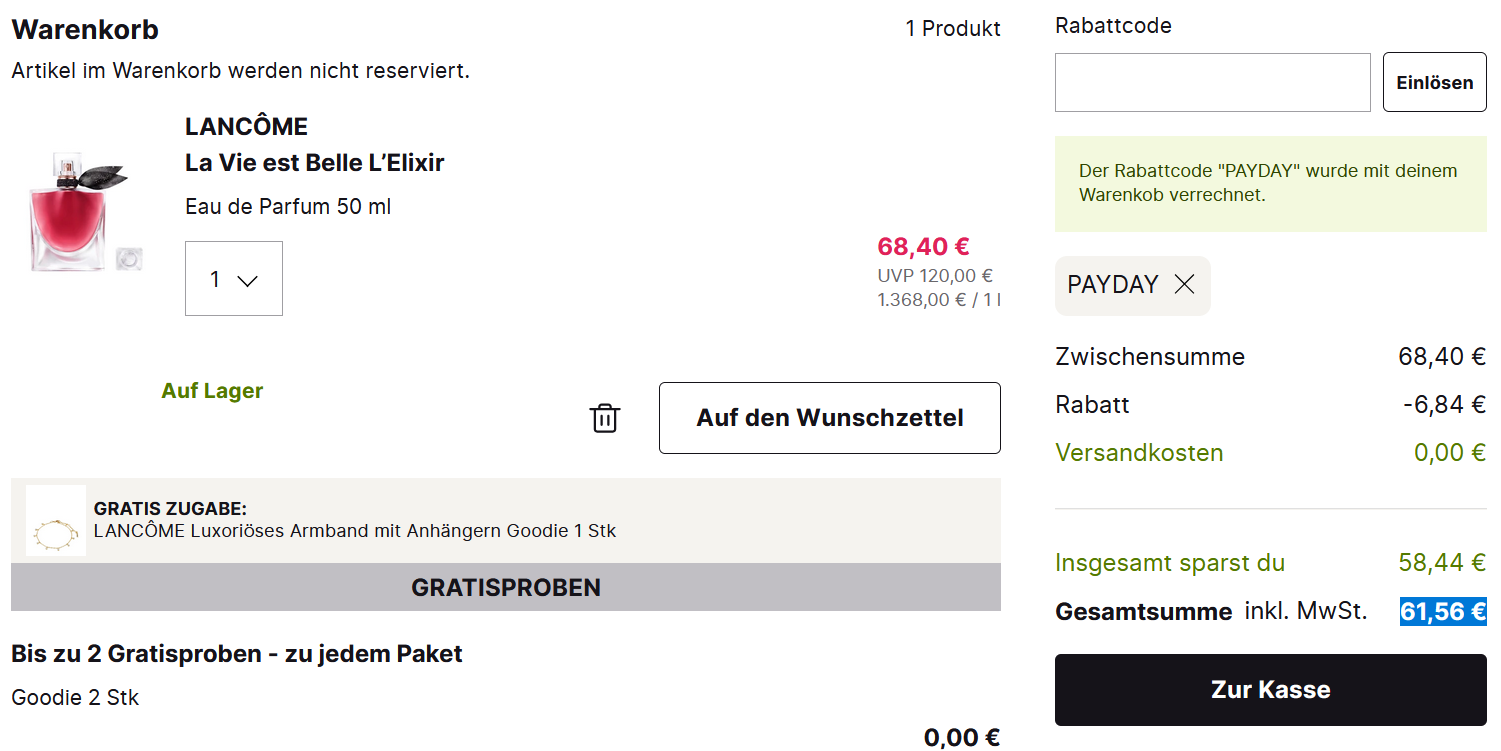Click the Goodie 2 Stk entry
Screen dimensions: 1501x751
75,698
